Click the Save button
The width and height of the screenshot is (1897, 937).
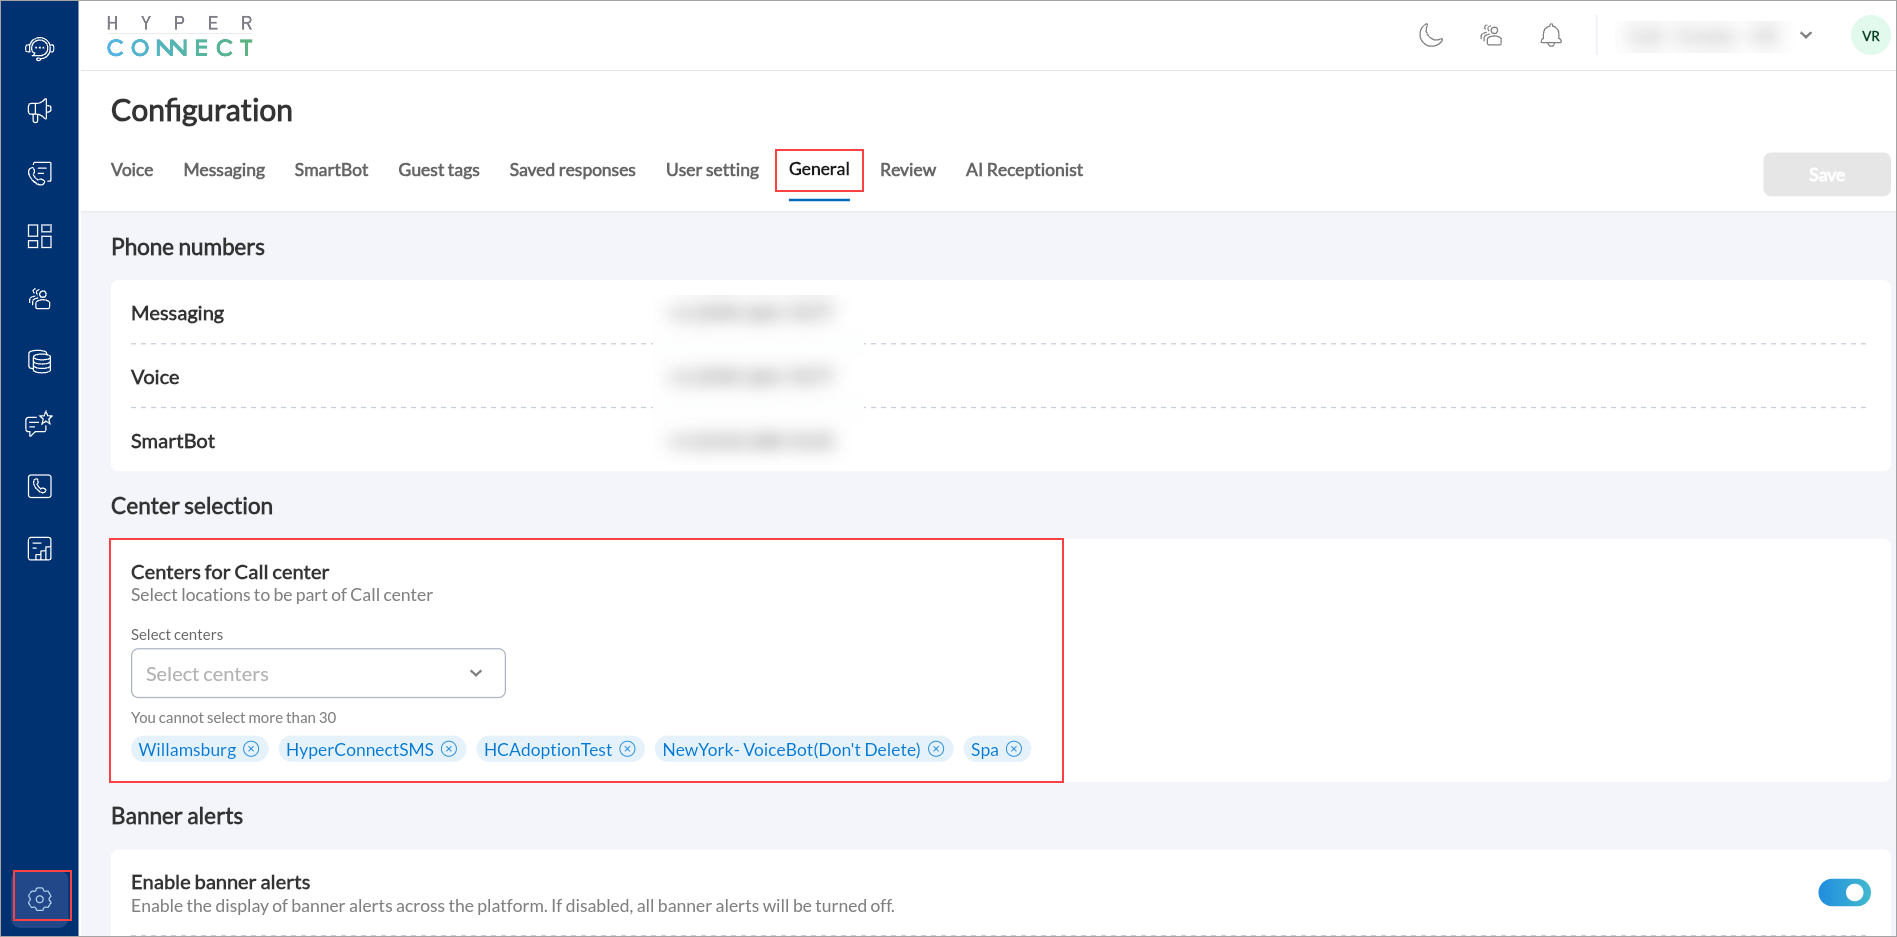pos(1826,174)
